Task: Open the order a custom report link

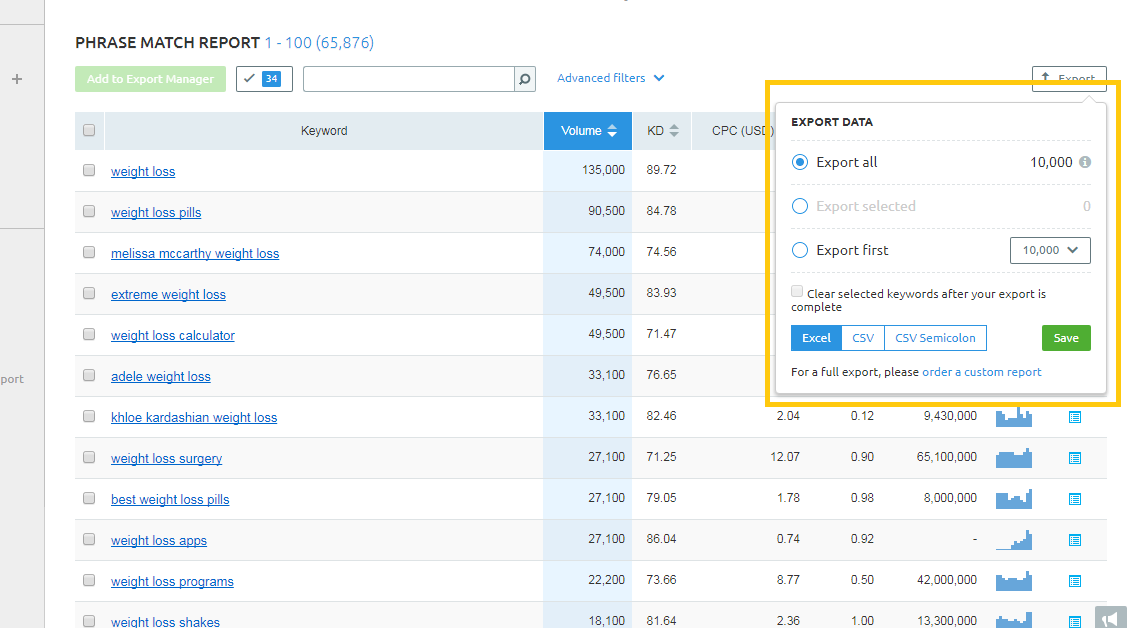Action: (981, 372)
